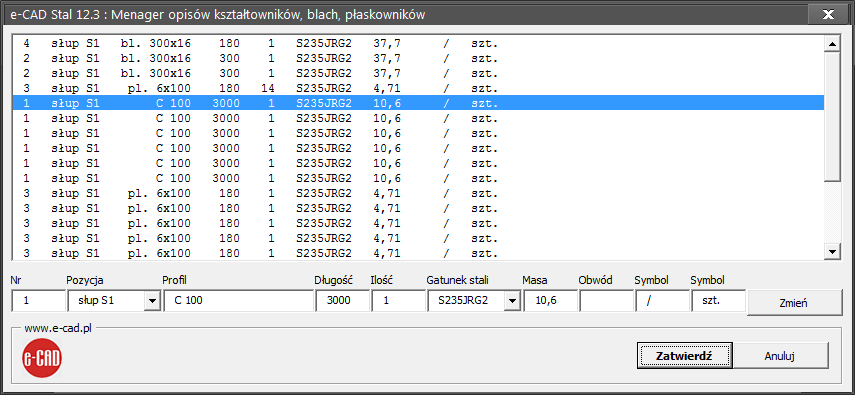Focus the Profil field containing C 100

[x=238, y=301]
